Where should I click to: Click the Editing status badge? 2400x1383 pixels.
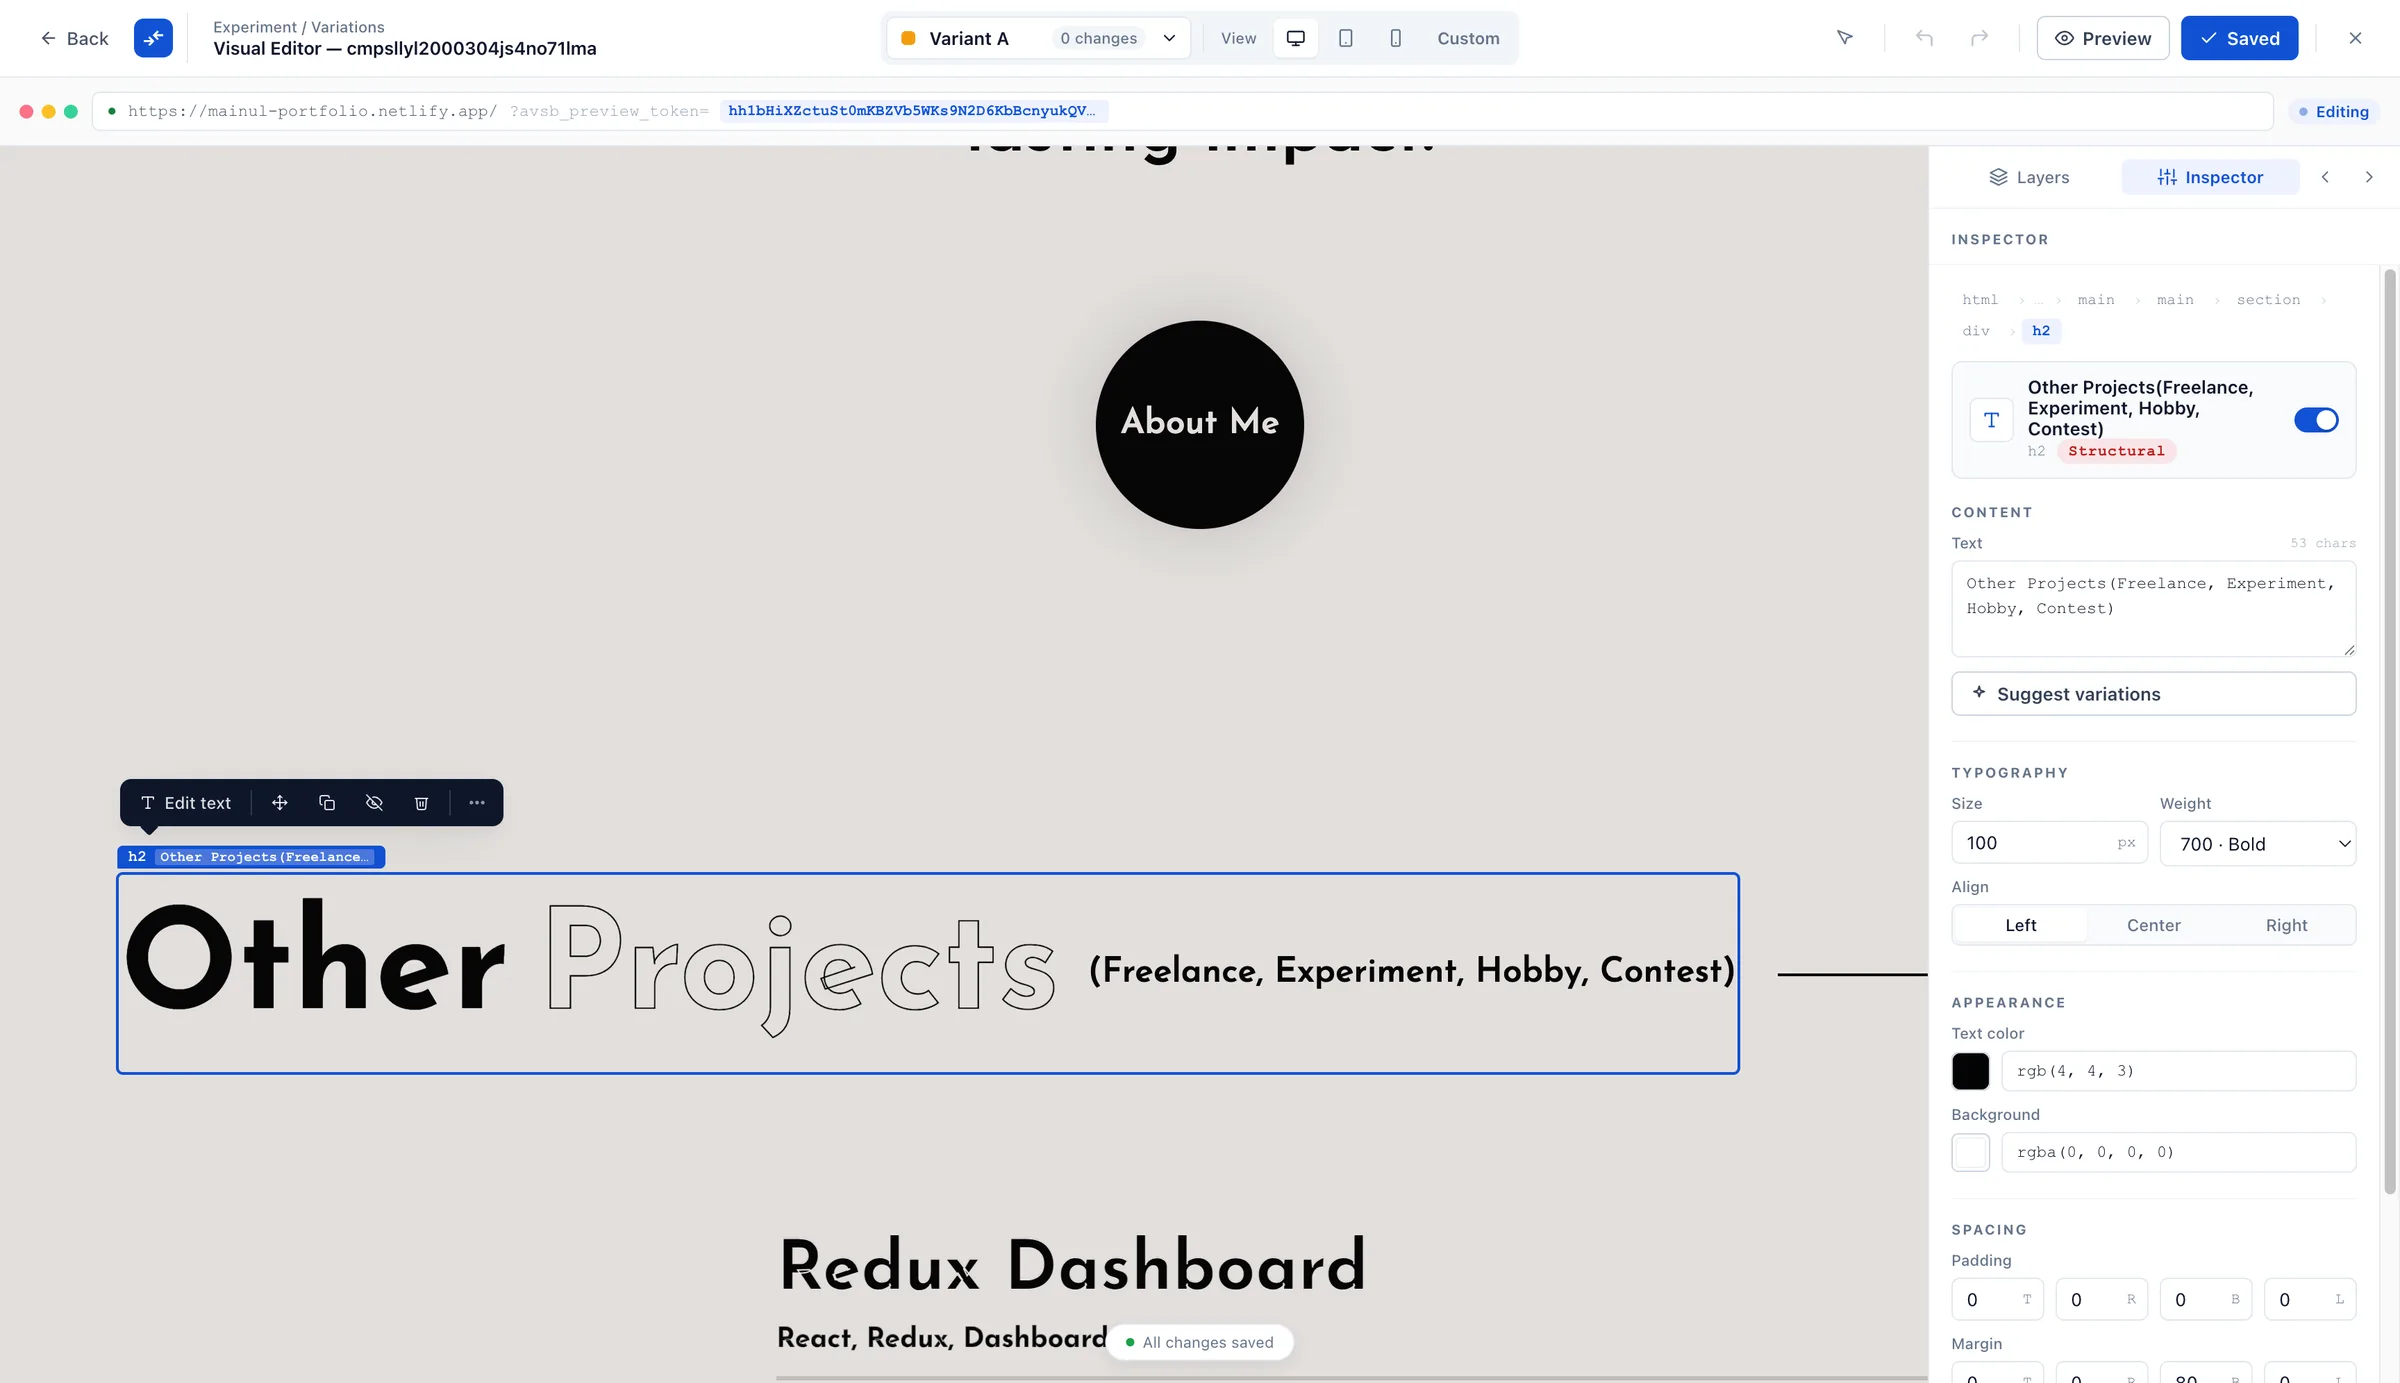click(2333, 111)
